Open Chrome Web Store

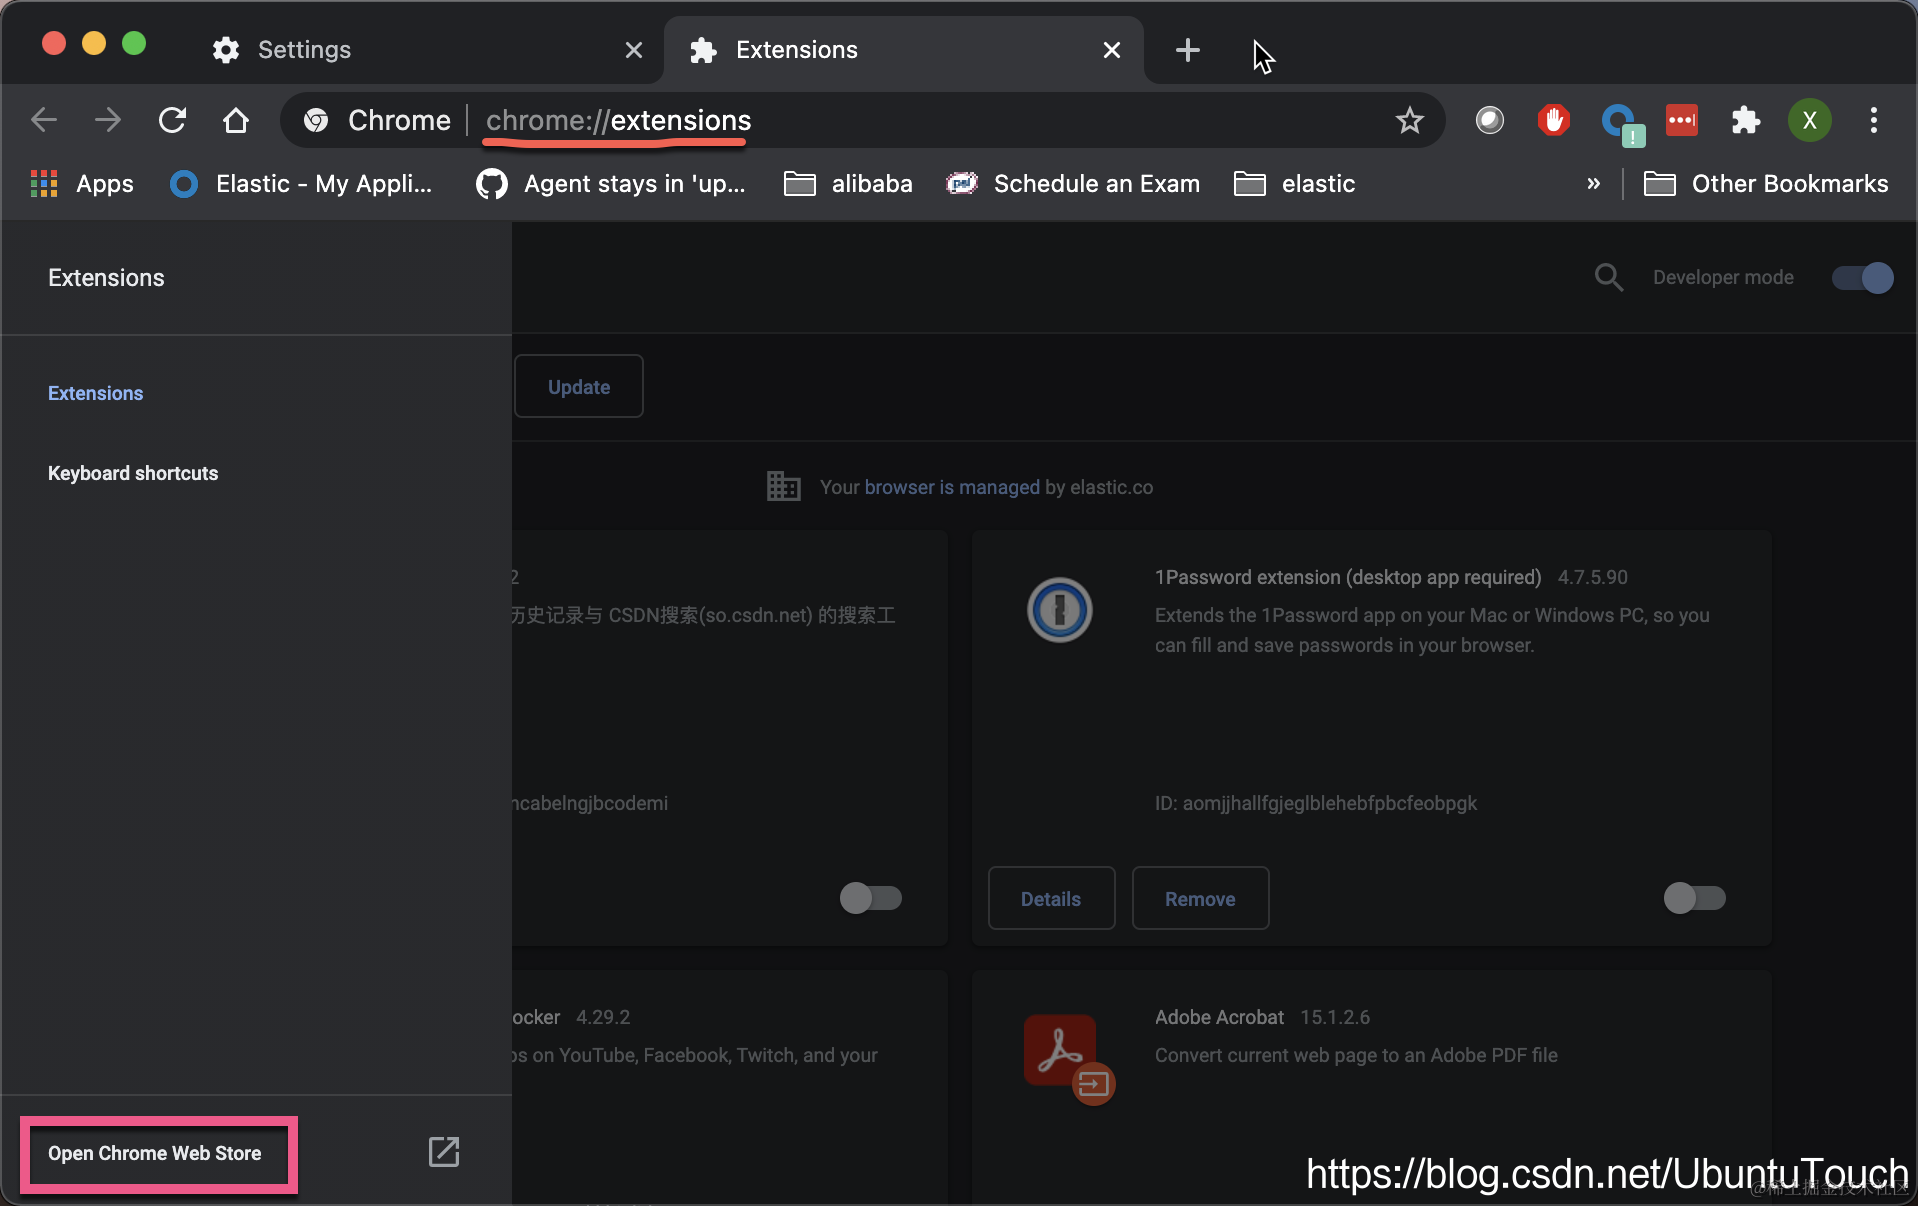click(155, 1153)
